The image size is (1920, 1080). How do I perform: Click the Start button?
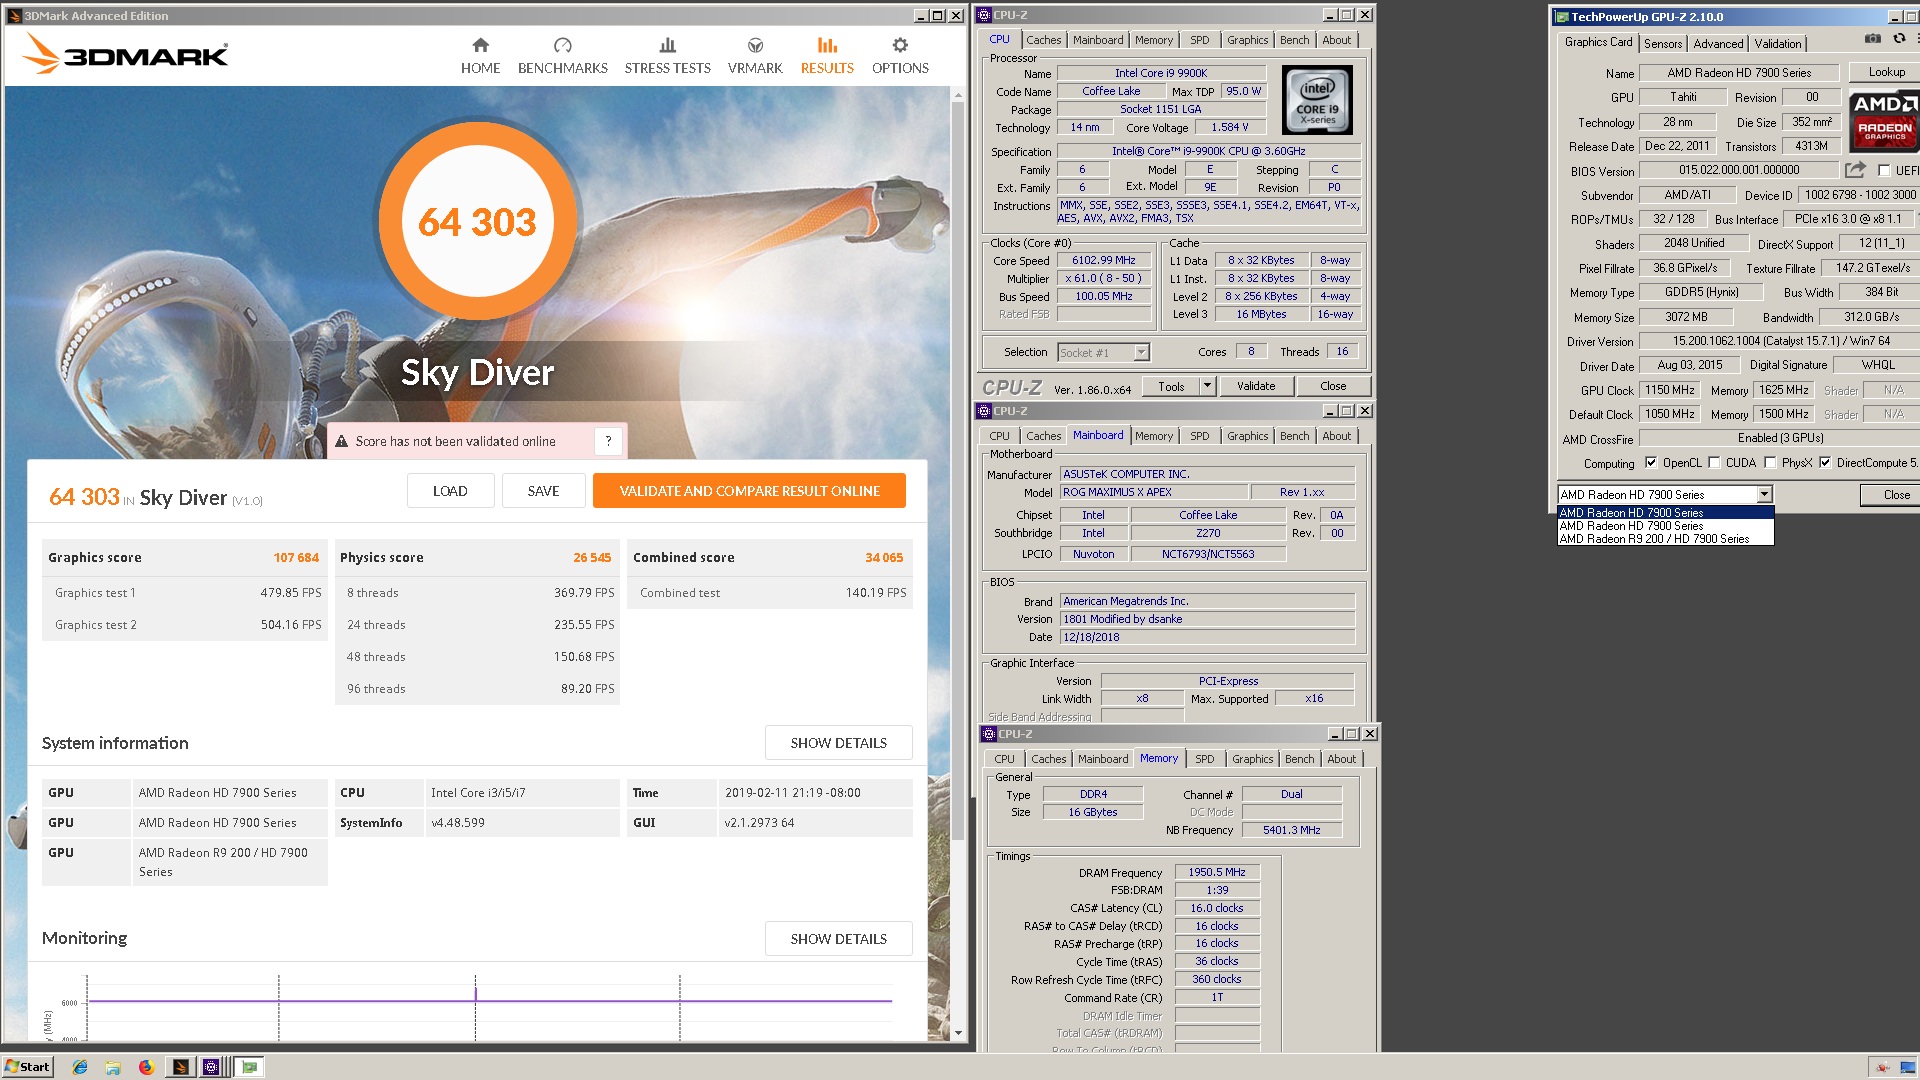(x=27, y=1067)
